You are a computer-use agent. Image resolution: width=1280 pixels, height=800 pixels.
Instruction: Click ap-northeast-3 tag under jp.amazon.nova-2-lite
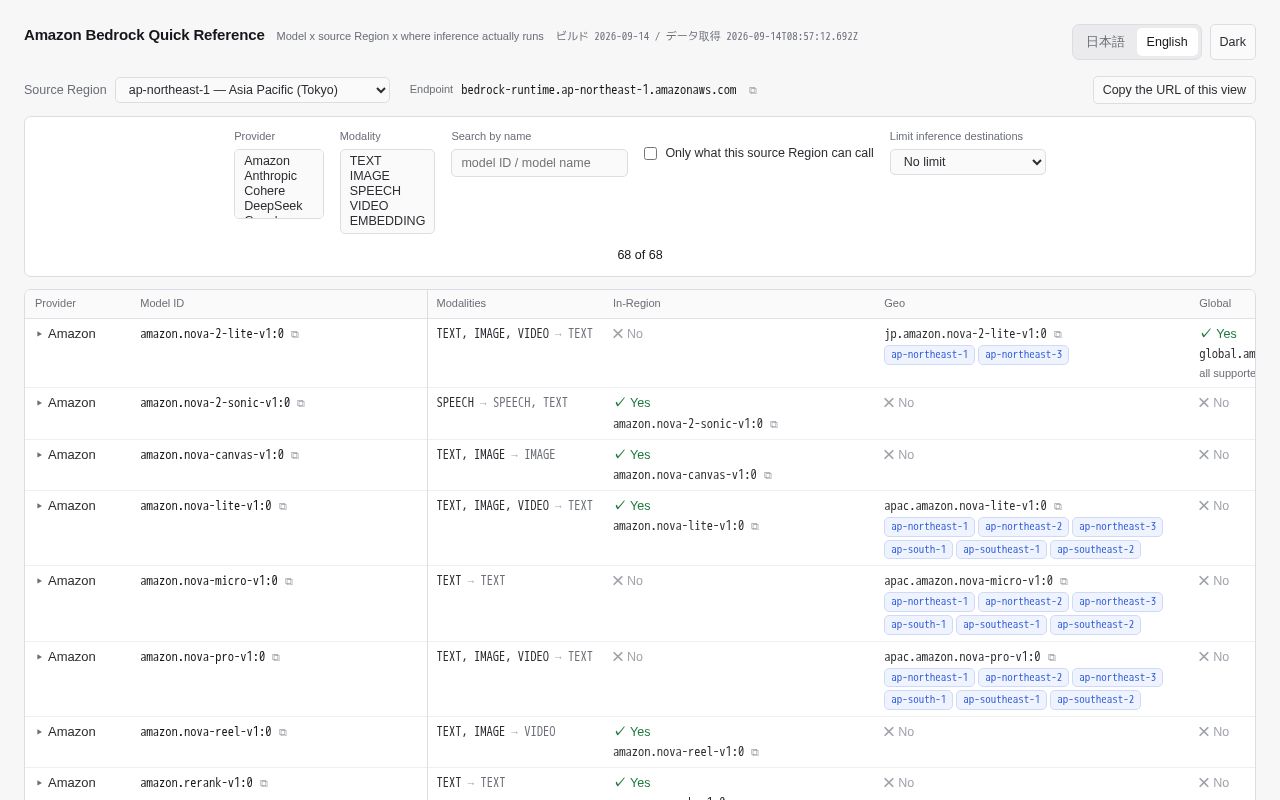1023,355
